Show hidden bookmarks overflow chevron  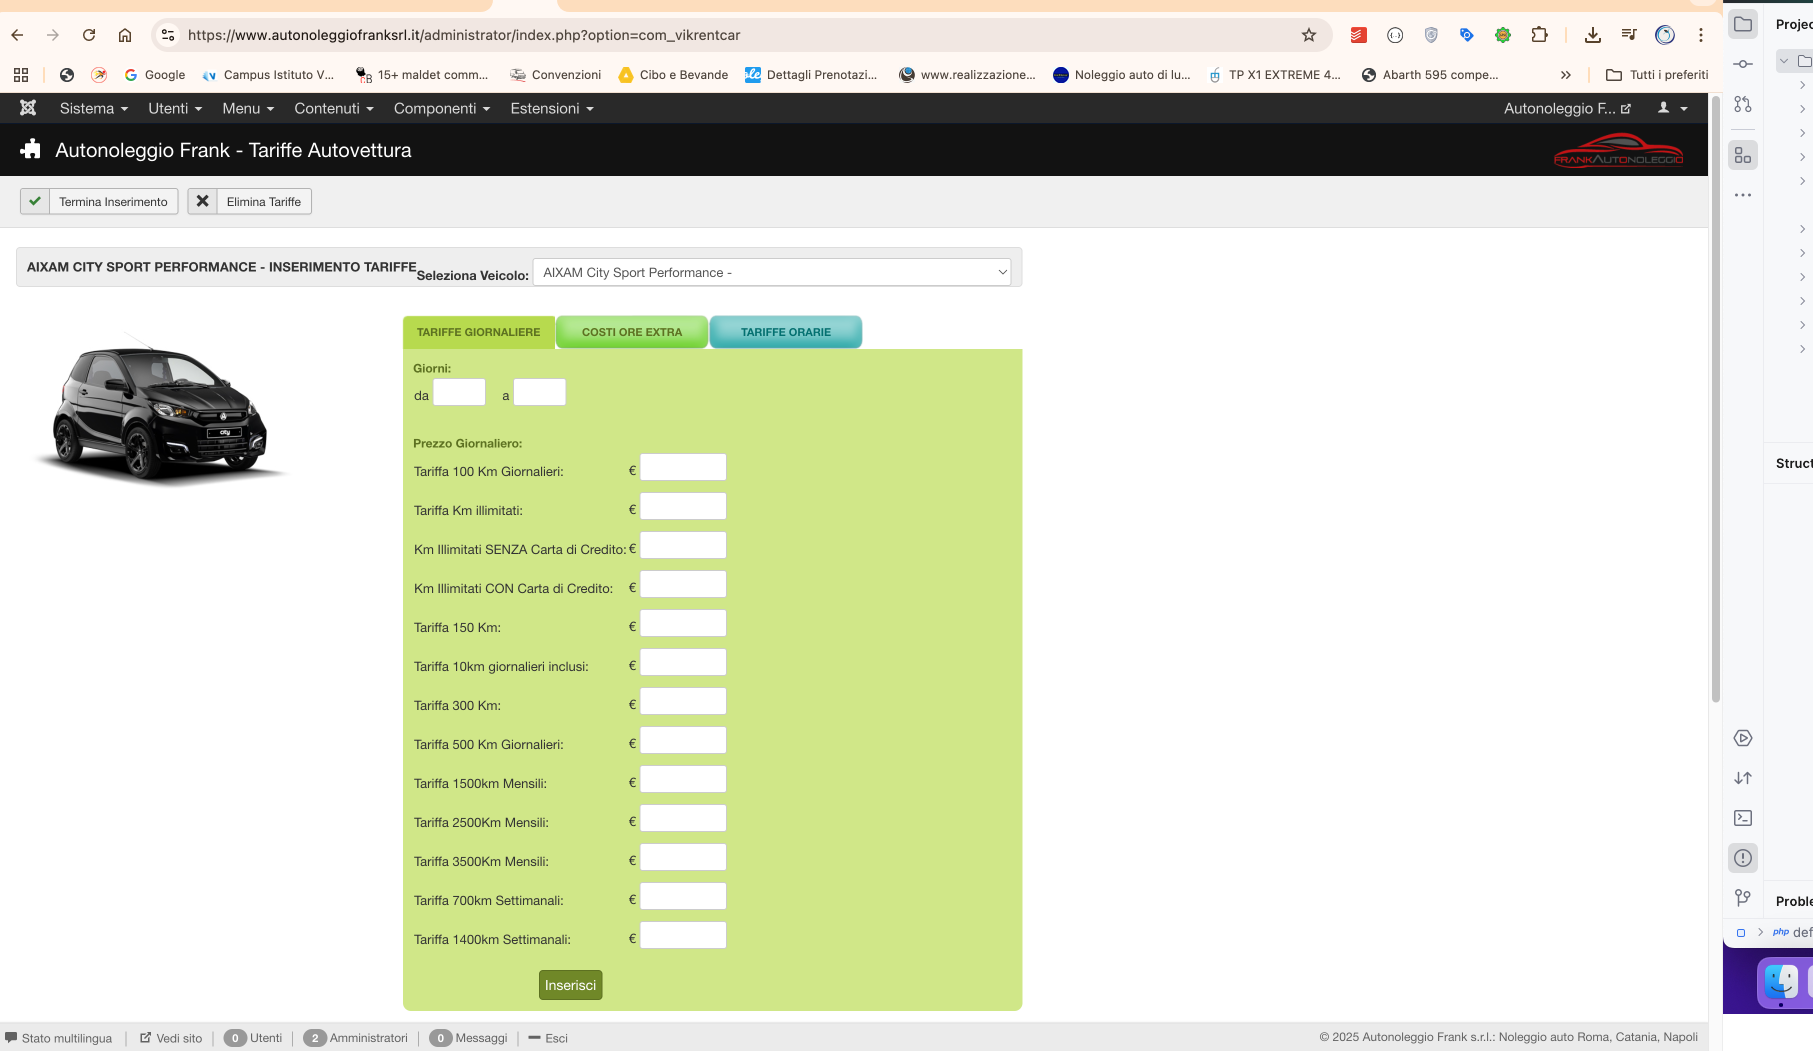pyautogui.click(x=1566, y=75)
